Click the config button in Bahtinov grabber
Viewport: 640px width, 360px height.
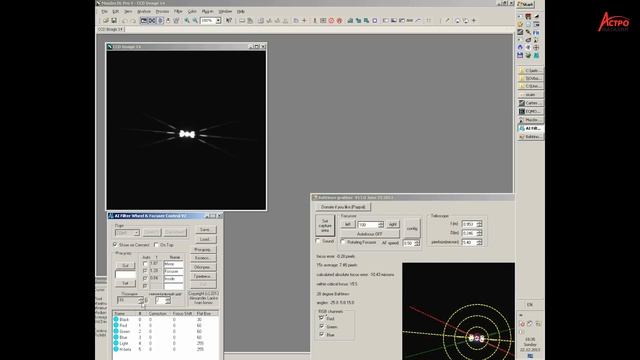click(412, 229)
